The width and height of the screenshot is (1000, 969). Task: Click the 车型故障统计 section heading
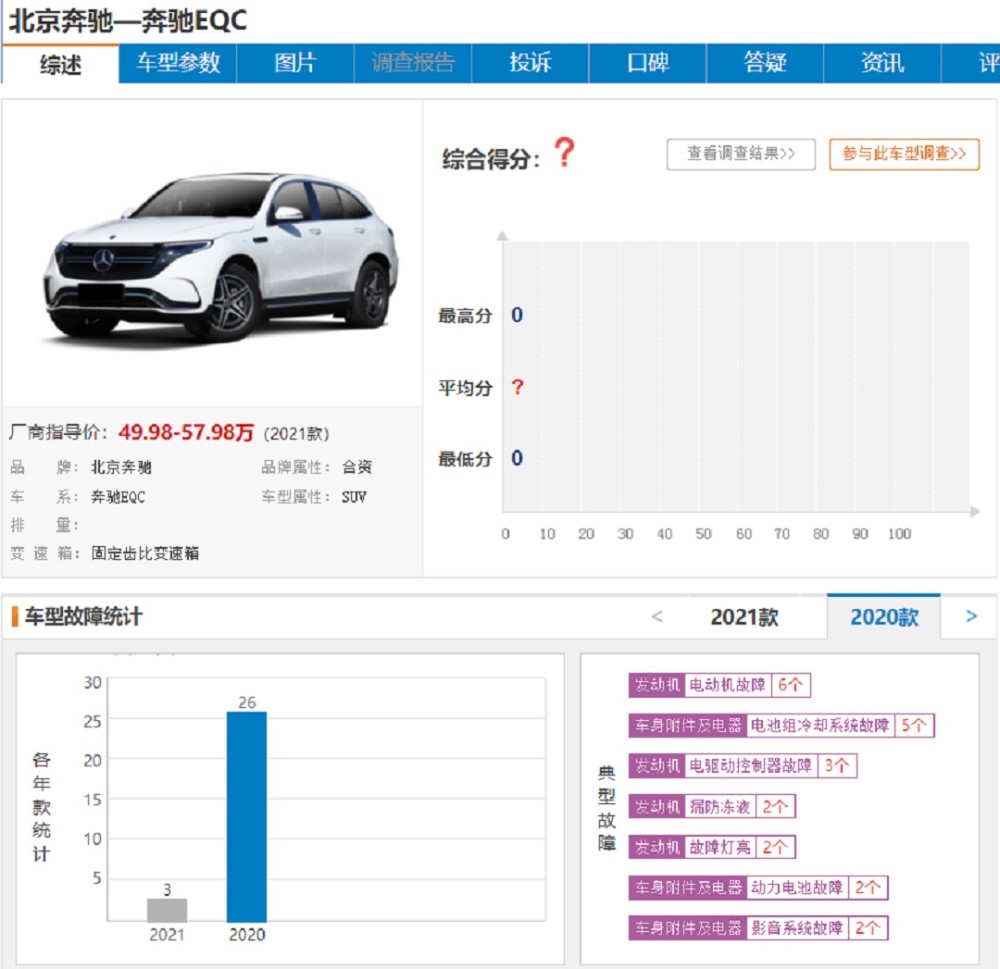click(x=84, y=617)
